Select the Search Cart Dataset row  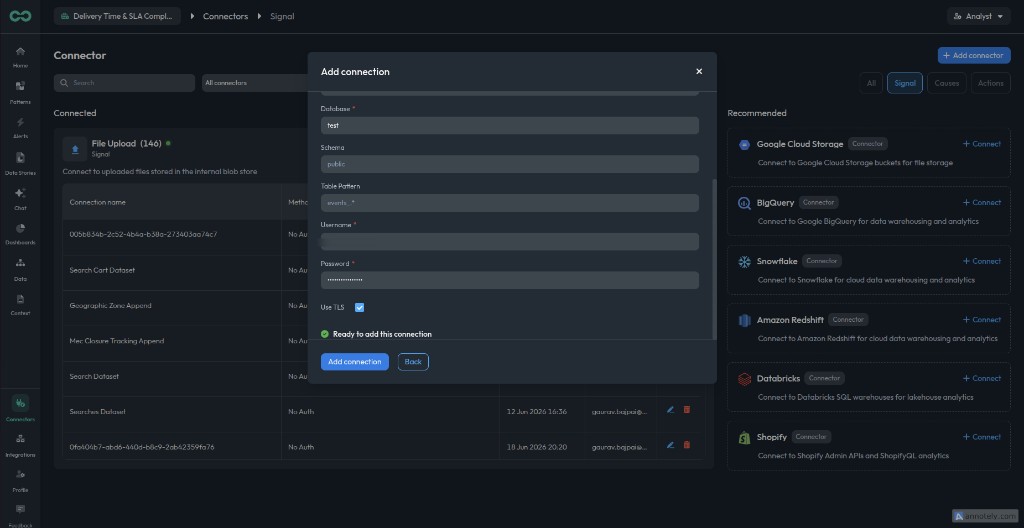click(x=172, y=271)
